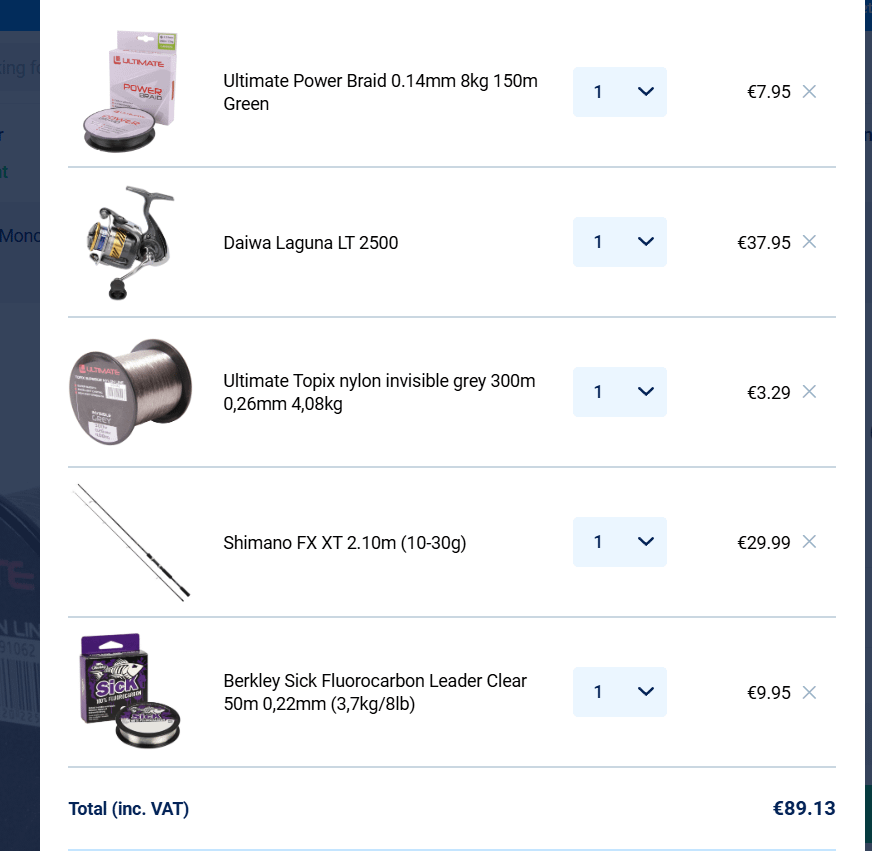Image resolution: width=872 pixels, height=851 pixels.
Task: Select quantity for Berkley Sick Fluorocarbon Leader
Action: [620, 692]
